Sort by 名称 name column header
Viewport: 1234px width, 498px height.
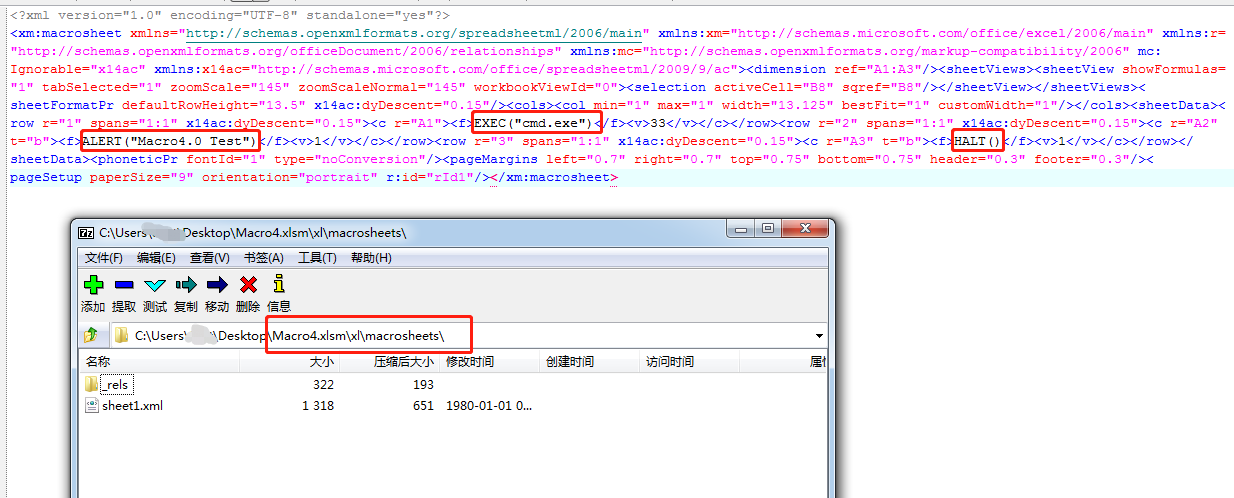[98, 362]
